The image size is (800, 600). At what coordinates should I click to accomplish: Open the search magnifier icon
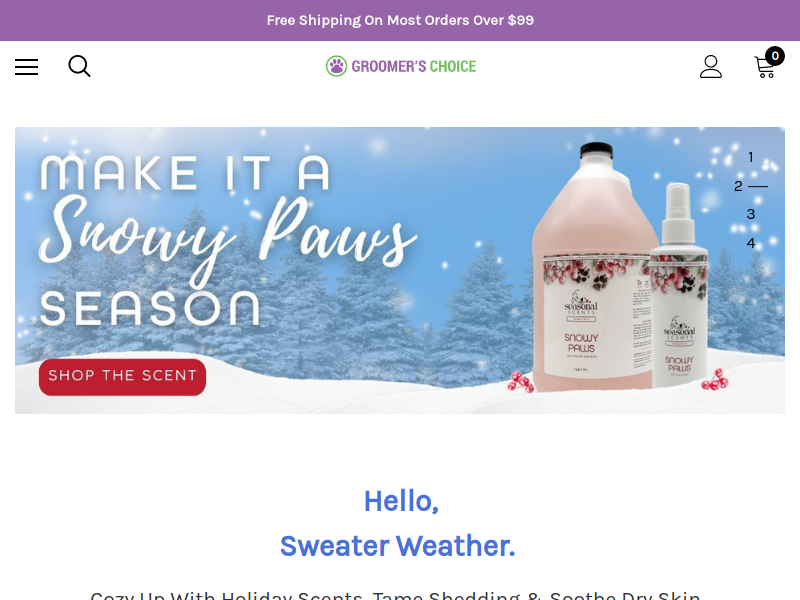(80, 66)
